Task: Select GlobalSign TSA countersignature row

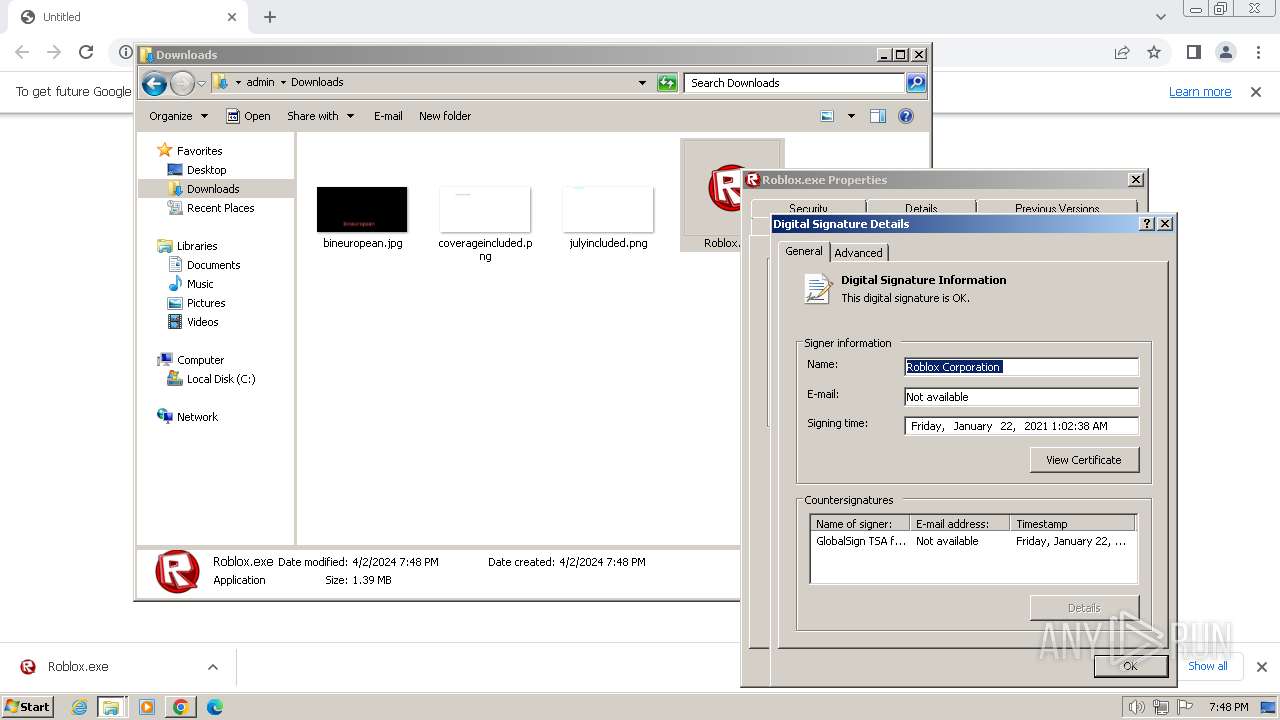Action: 973,541
